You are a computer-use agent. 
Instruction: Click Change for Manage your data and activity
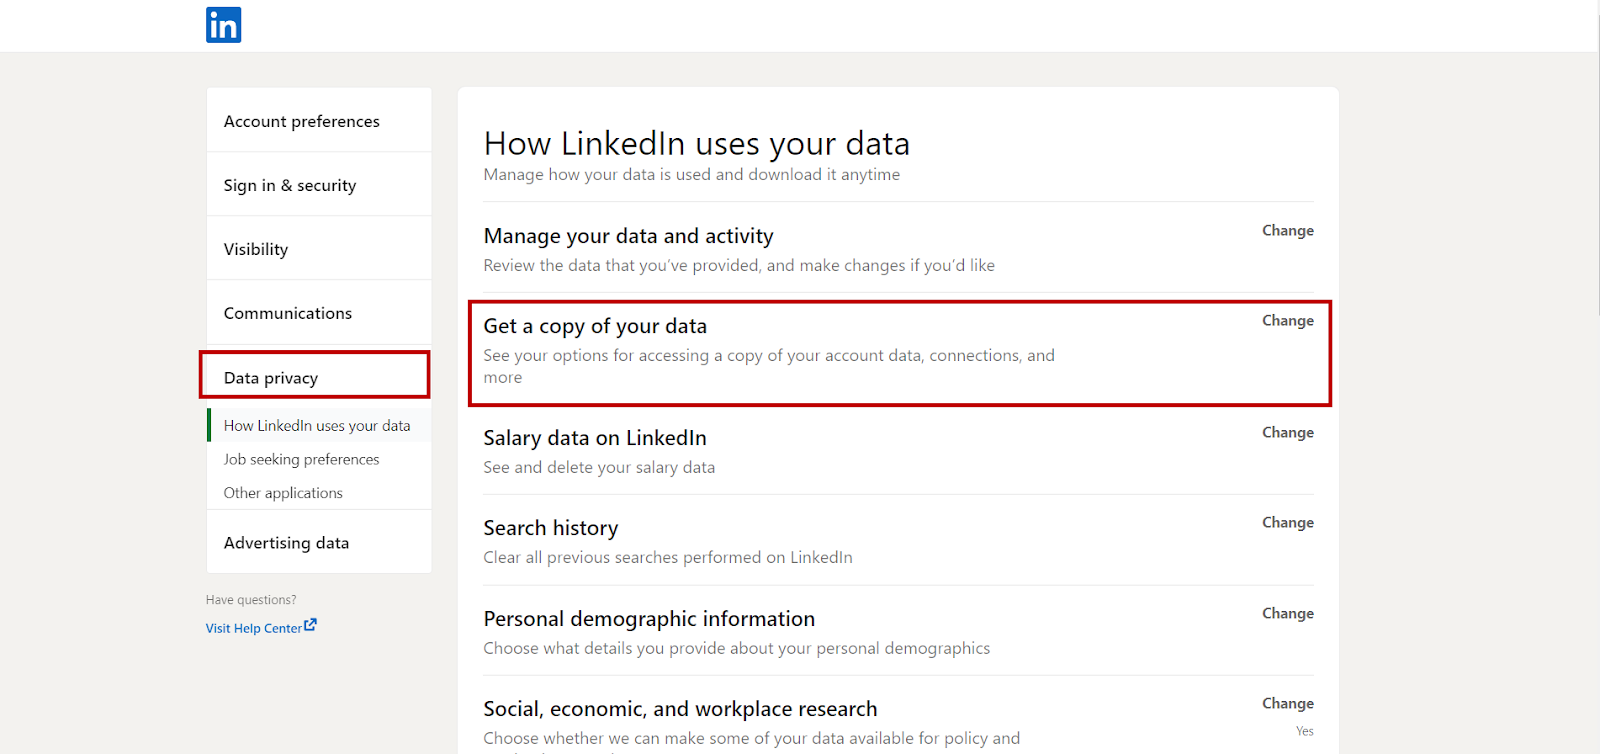click(1288, 230)
